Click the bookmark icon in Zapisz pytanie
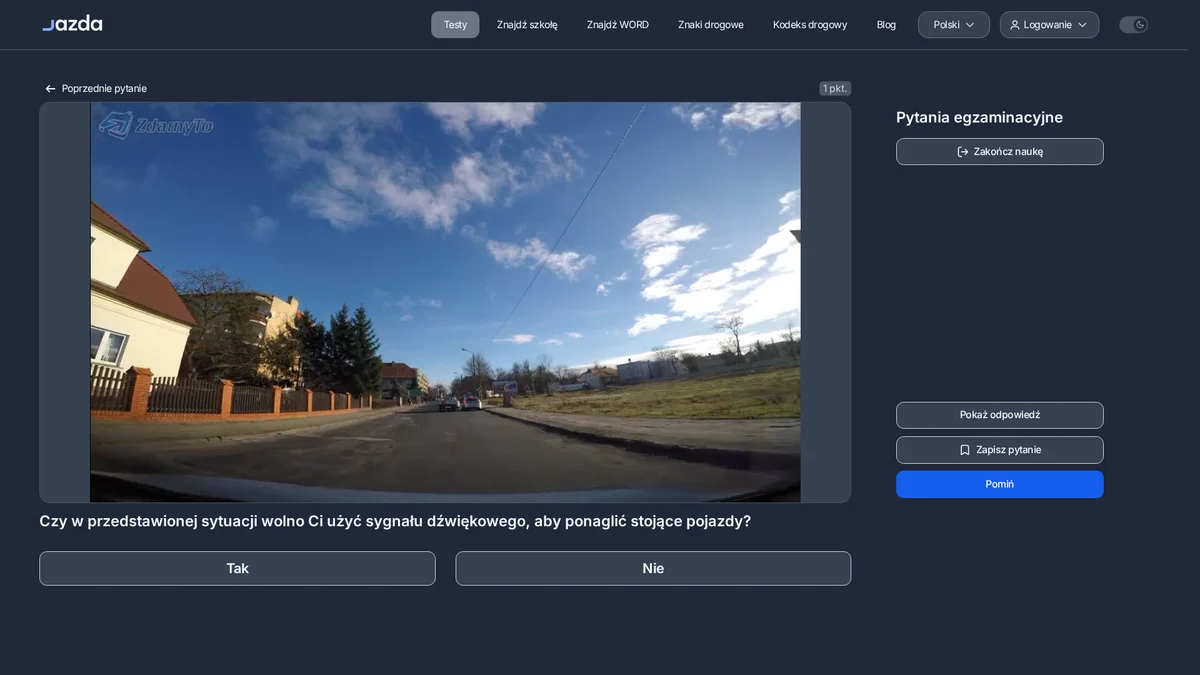1200x675 pixels. (965, 450)
